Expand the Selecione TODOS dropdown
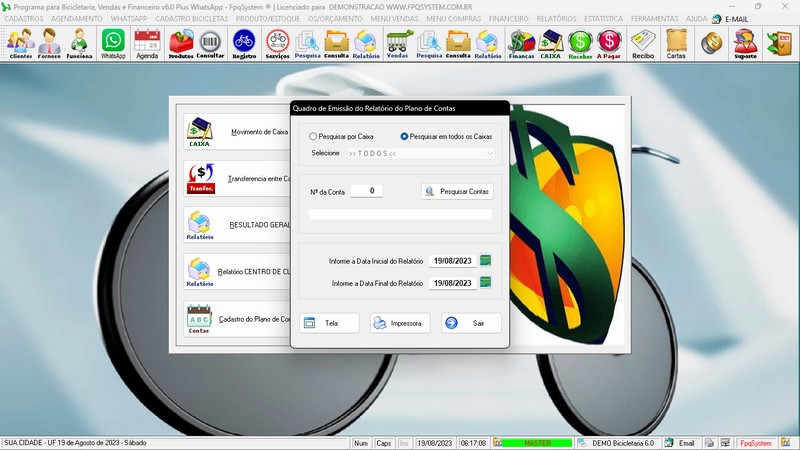This screenshot has width=800, height=450. pyautogui.click(x=489, y=153)
